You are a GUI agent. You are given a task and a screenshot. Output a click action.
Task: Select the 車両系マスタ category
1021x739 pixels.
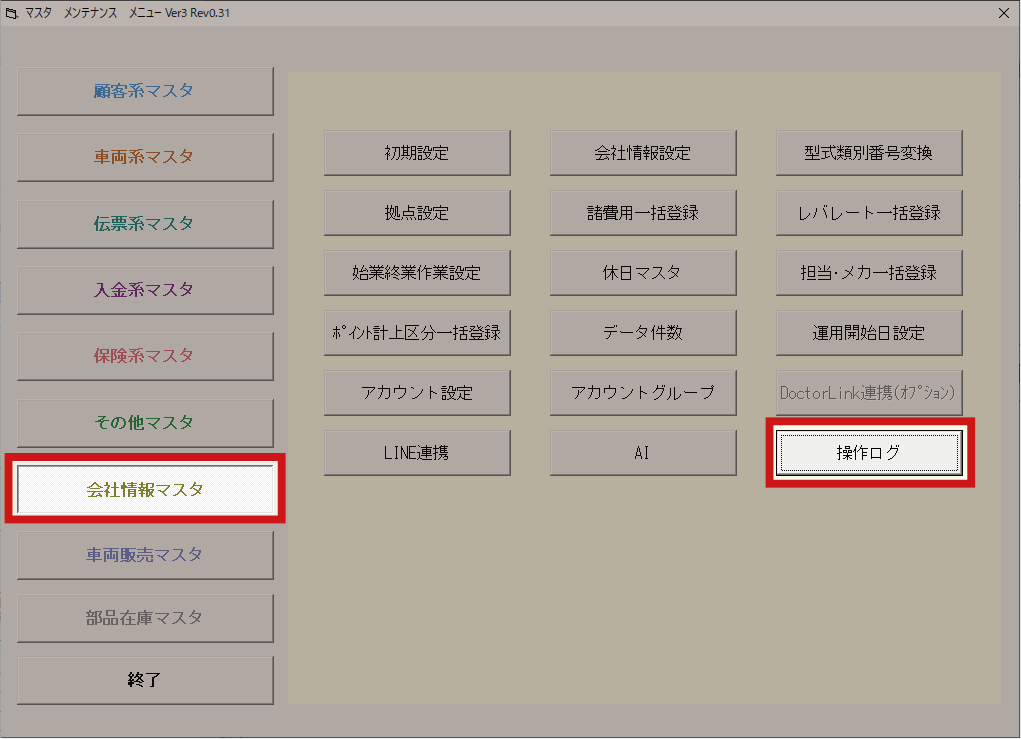pos(145,158)
